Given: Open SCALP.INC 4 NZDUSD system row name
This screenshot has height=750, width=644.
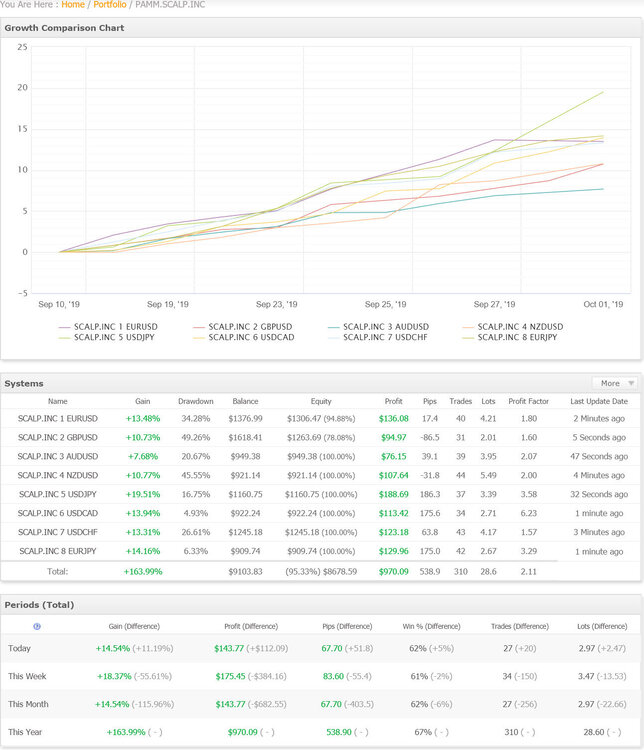Looking at the screenshot, I should [58, 475].
